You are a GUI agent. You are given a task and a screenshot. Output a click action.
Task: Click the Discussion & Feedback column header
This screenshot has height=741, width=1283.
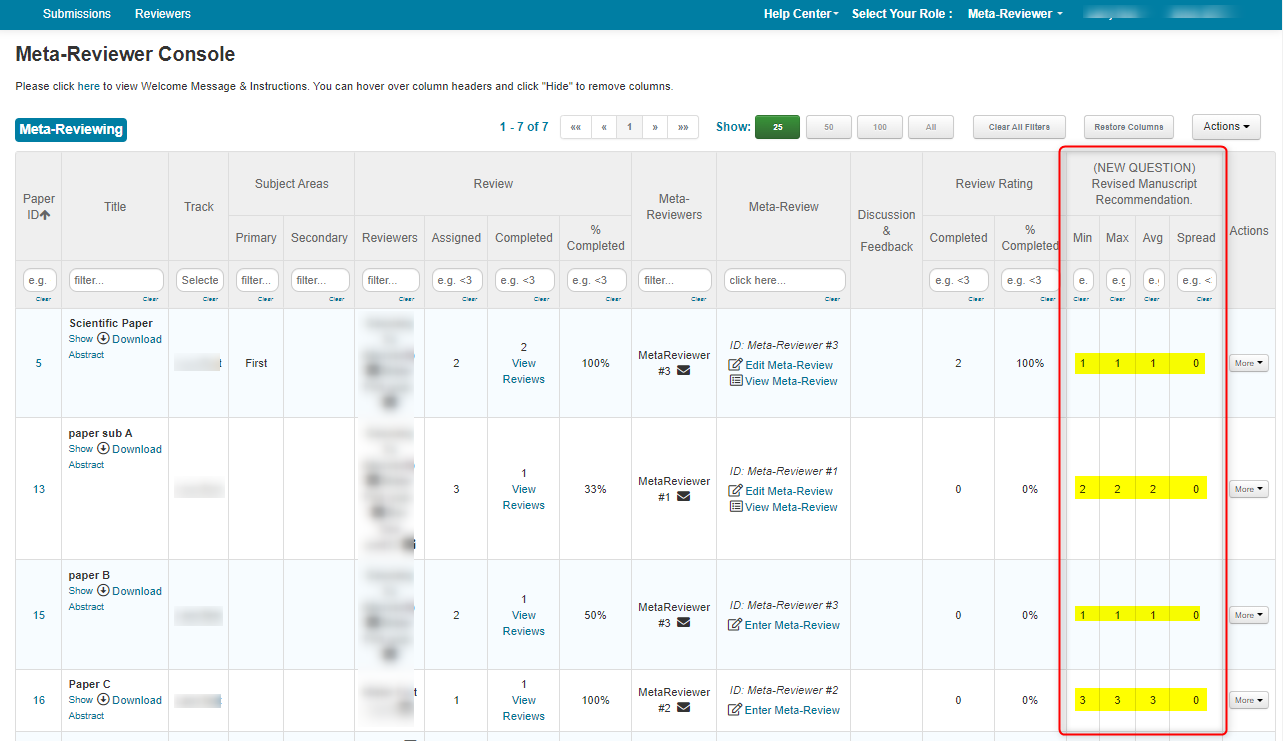[886, 231]
